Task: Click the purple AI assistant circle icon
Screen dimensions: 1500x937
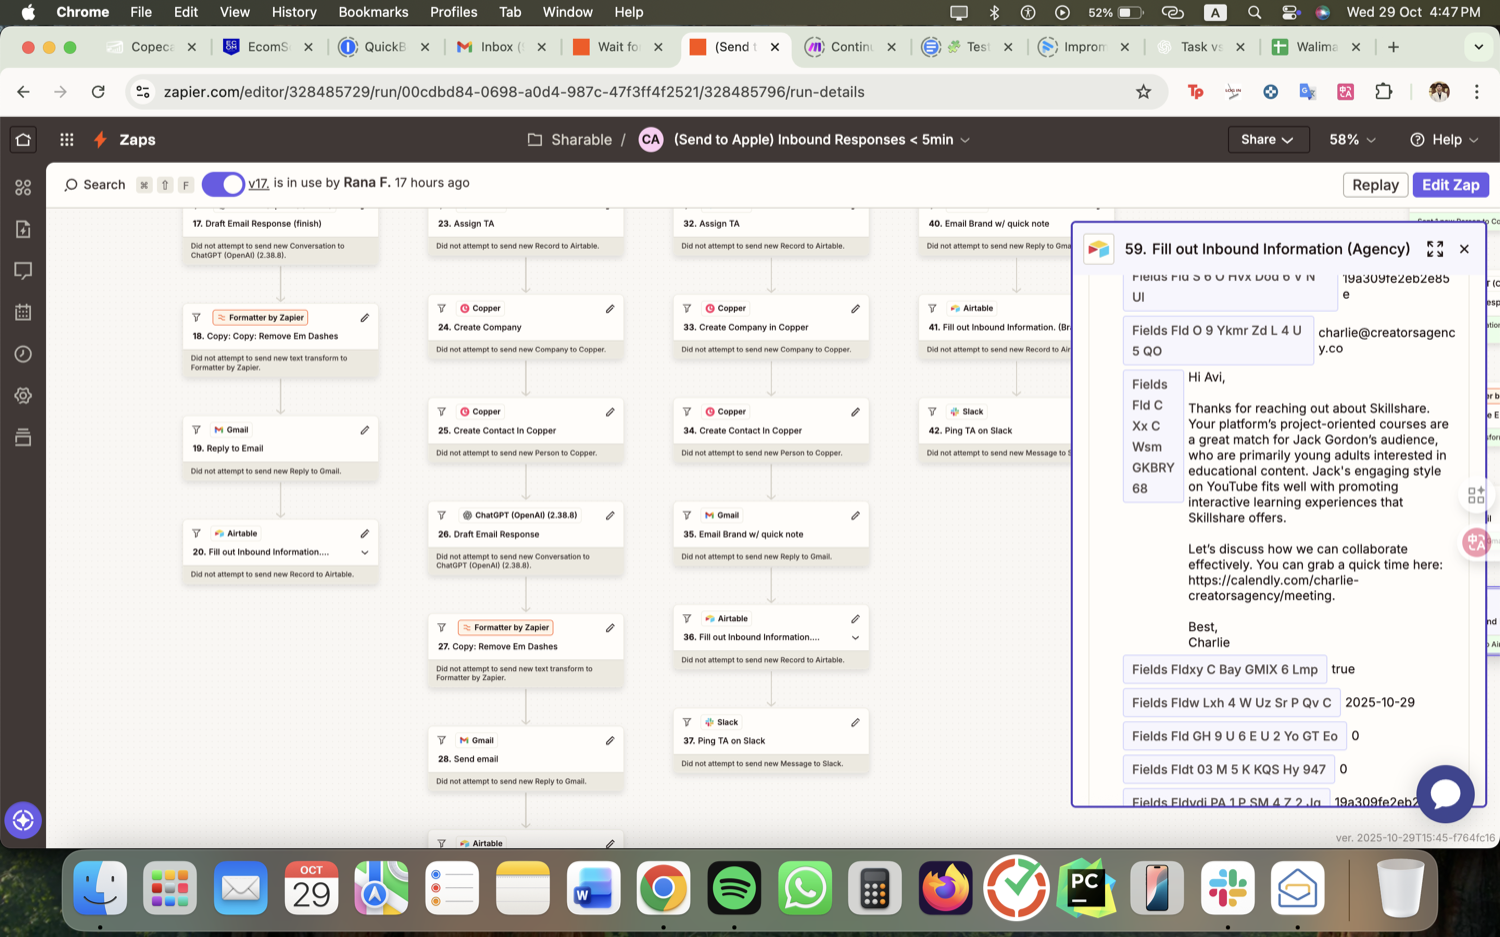Action: click(23, 821)
